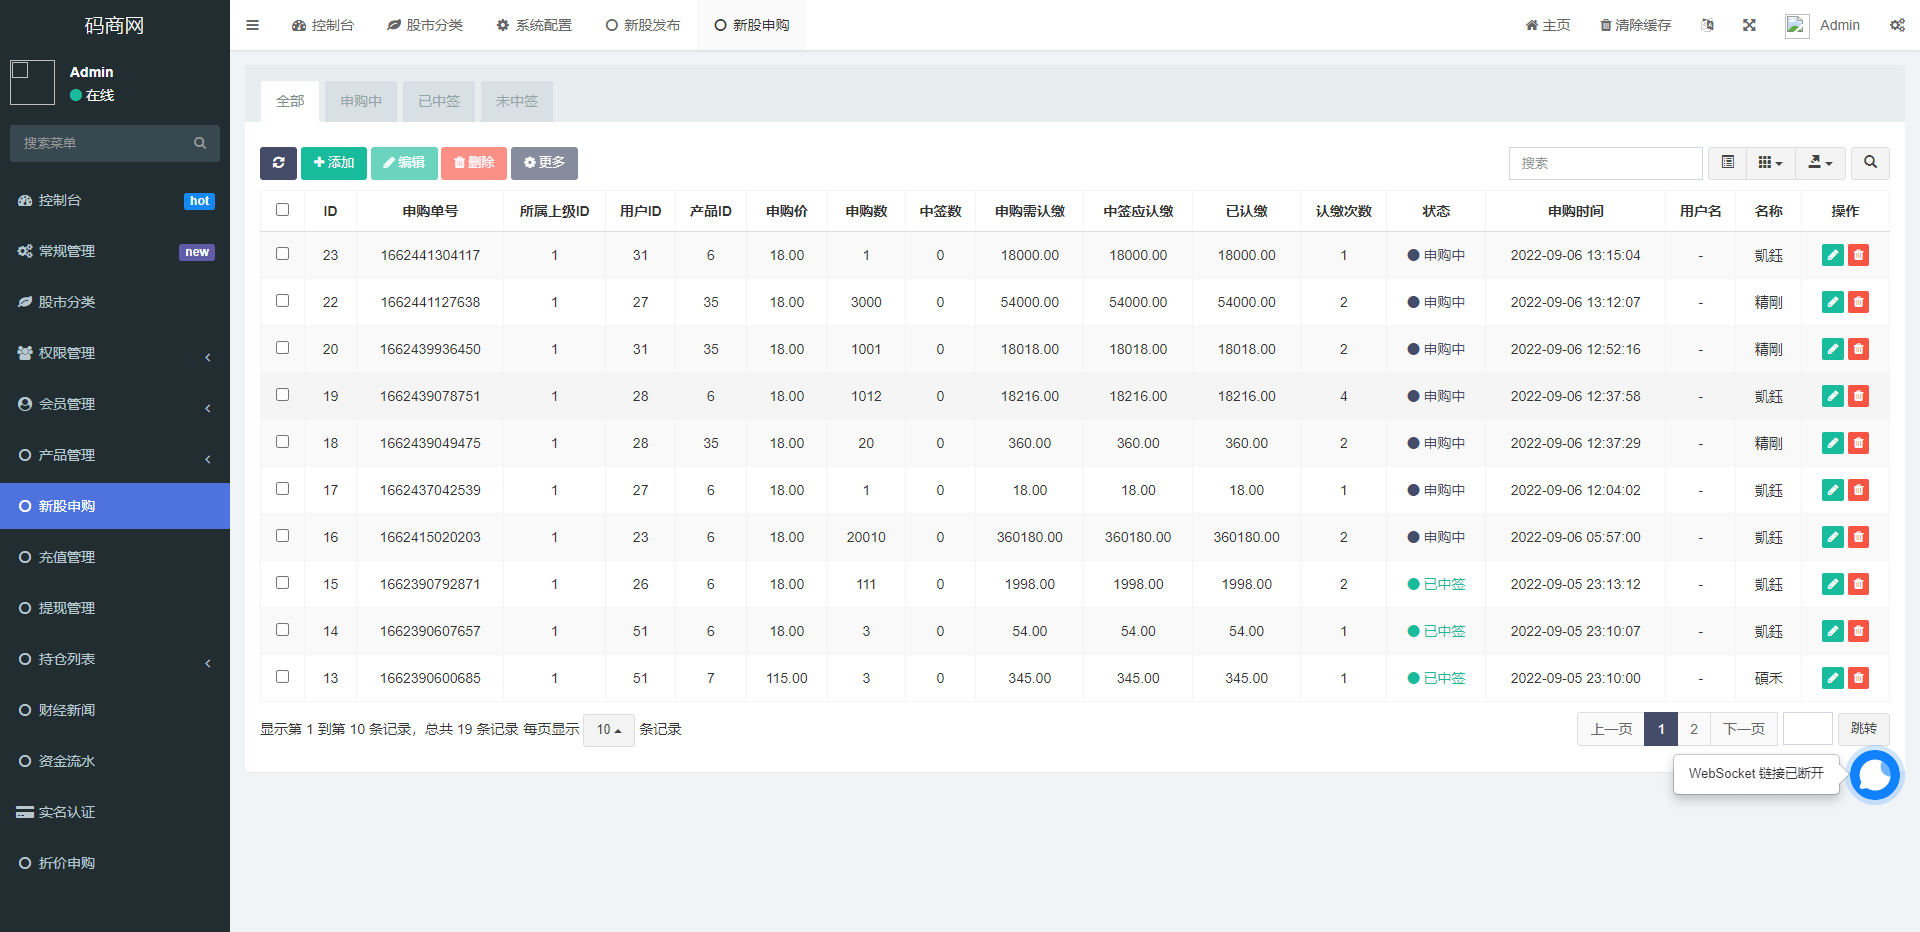This screenshot has height=932, width=1920.
Task: Click the green 添加 button
Action: pyautogui.click(x=334, y=163)
